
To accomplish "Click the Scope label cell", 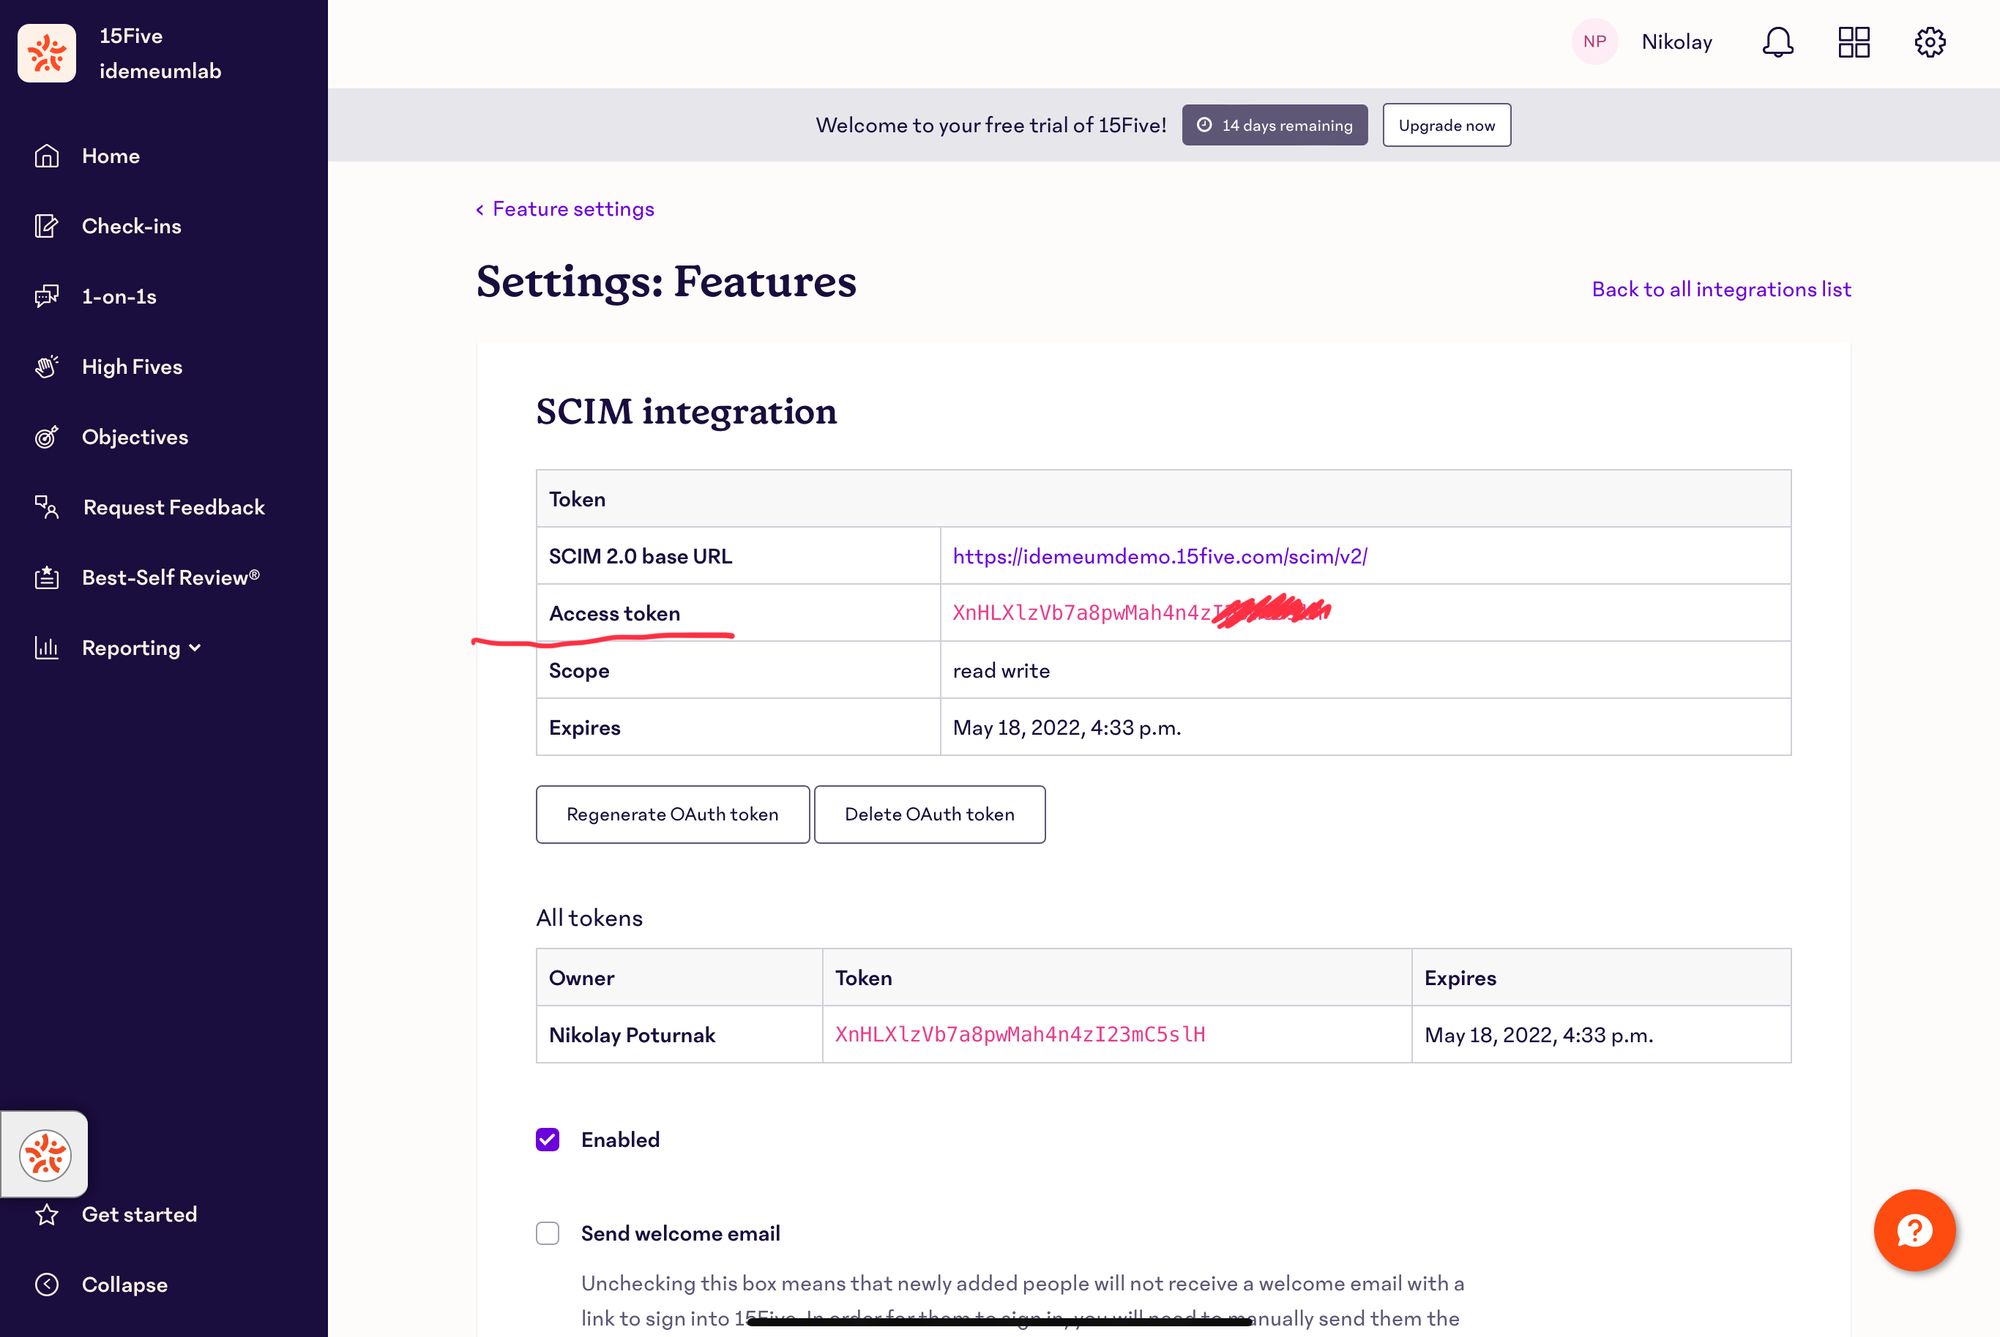I will pos(738,670).
